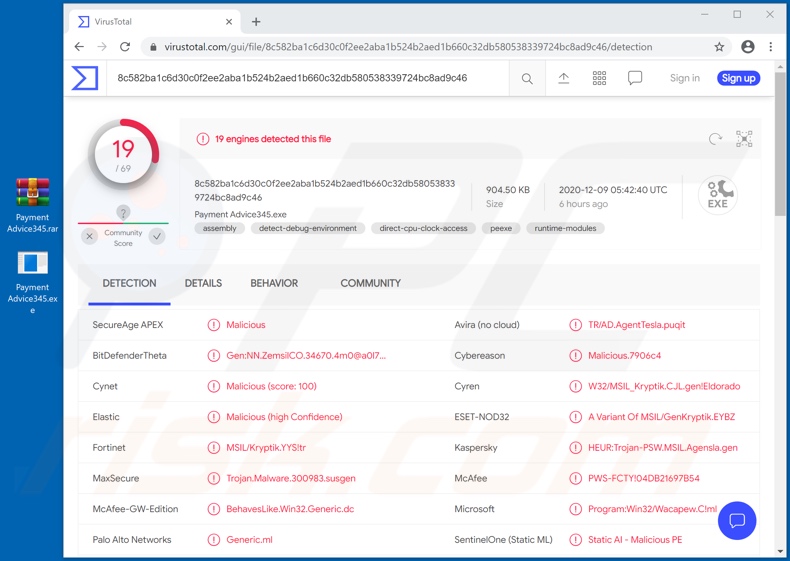Click the peexe tag
Screen dimensions: 790x561
(501, 228)
